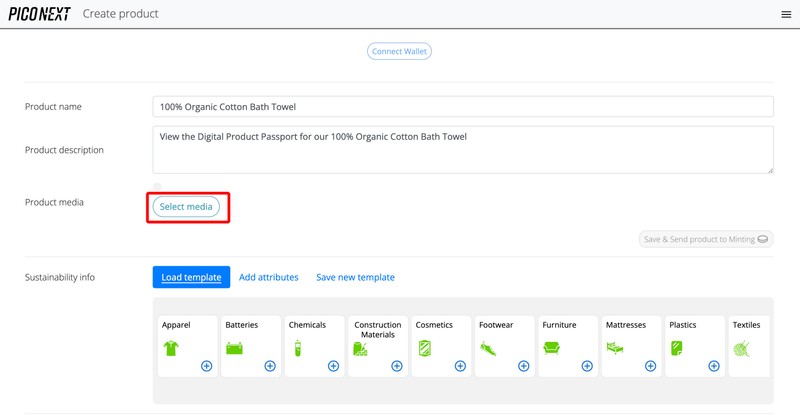Add the Batteries template plus icon
The width and height of the screenshot is (800, 418).
[x=270, y=366]
